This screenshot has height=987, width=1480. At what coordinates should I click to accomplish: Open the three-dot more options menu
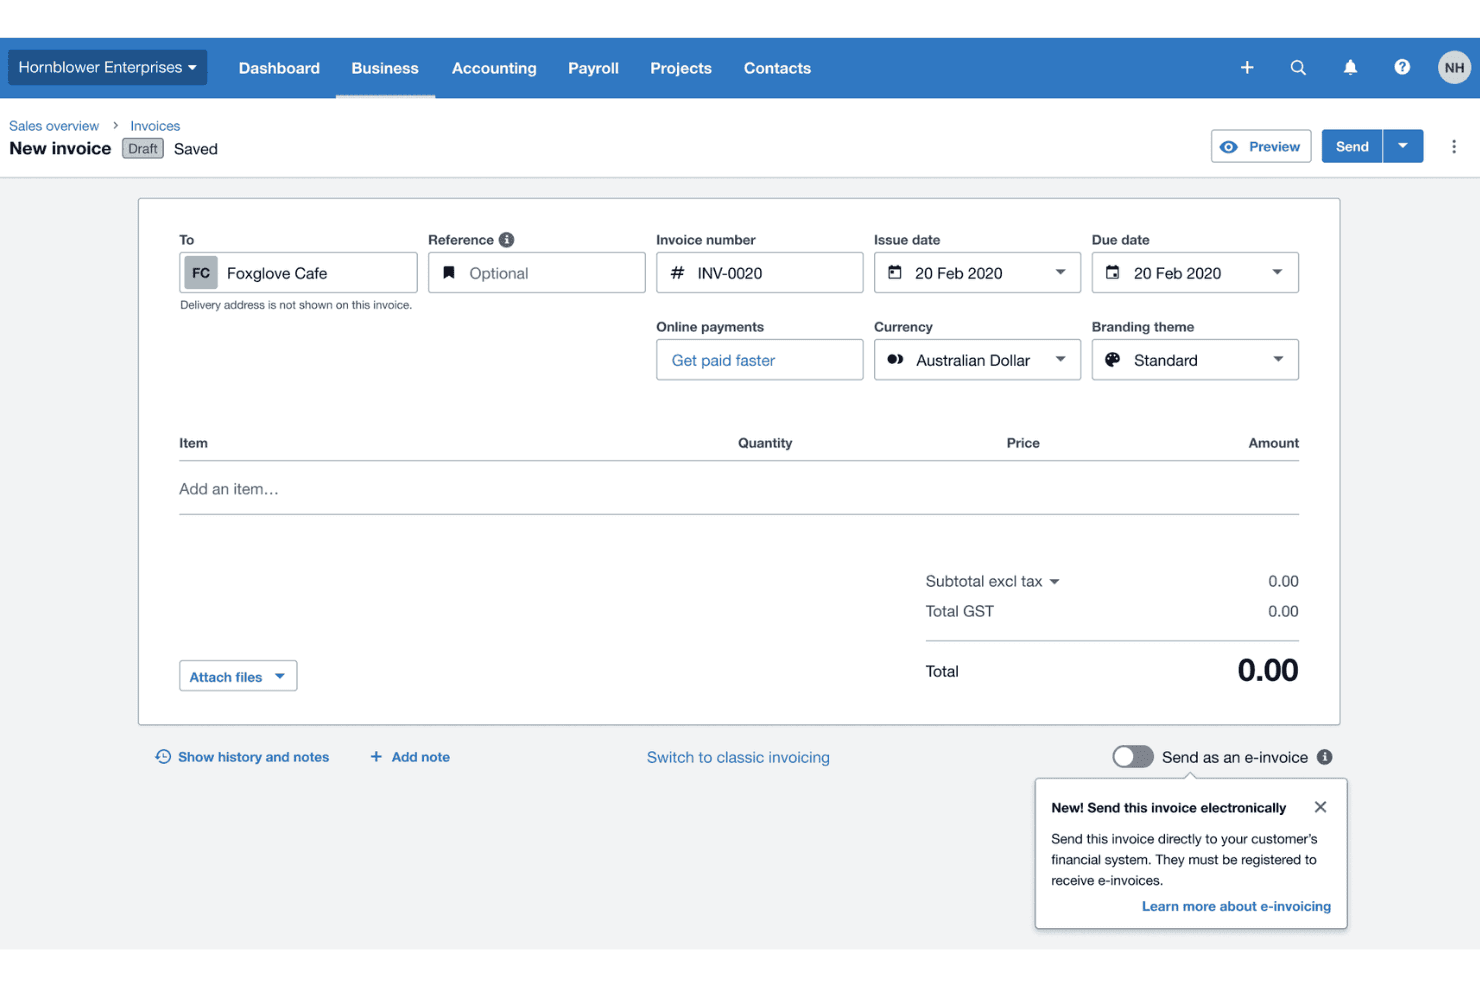coord(1454,147)
